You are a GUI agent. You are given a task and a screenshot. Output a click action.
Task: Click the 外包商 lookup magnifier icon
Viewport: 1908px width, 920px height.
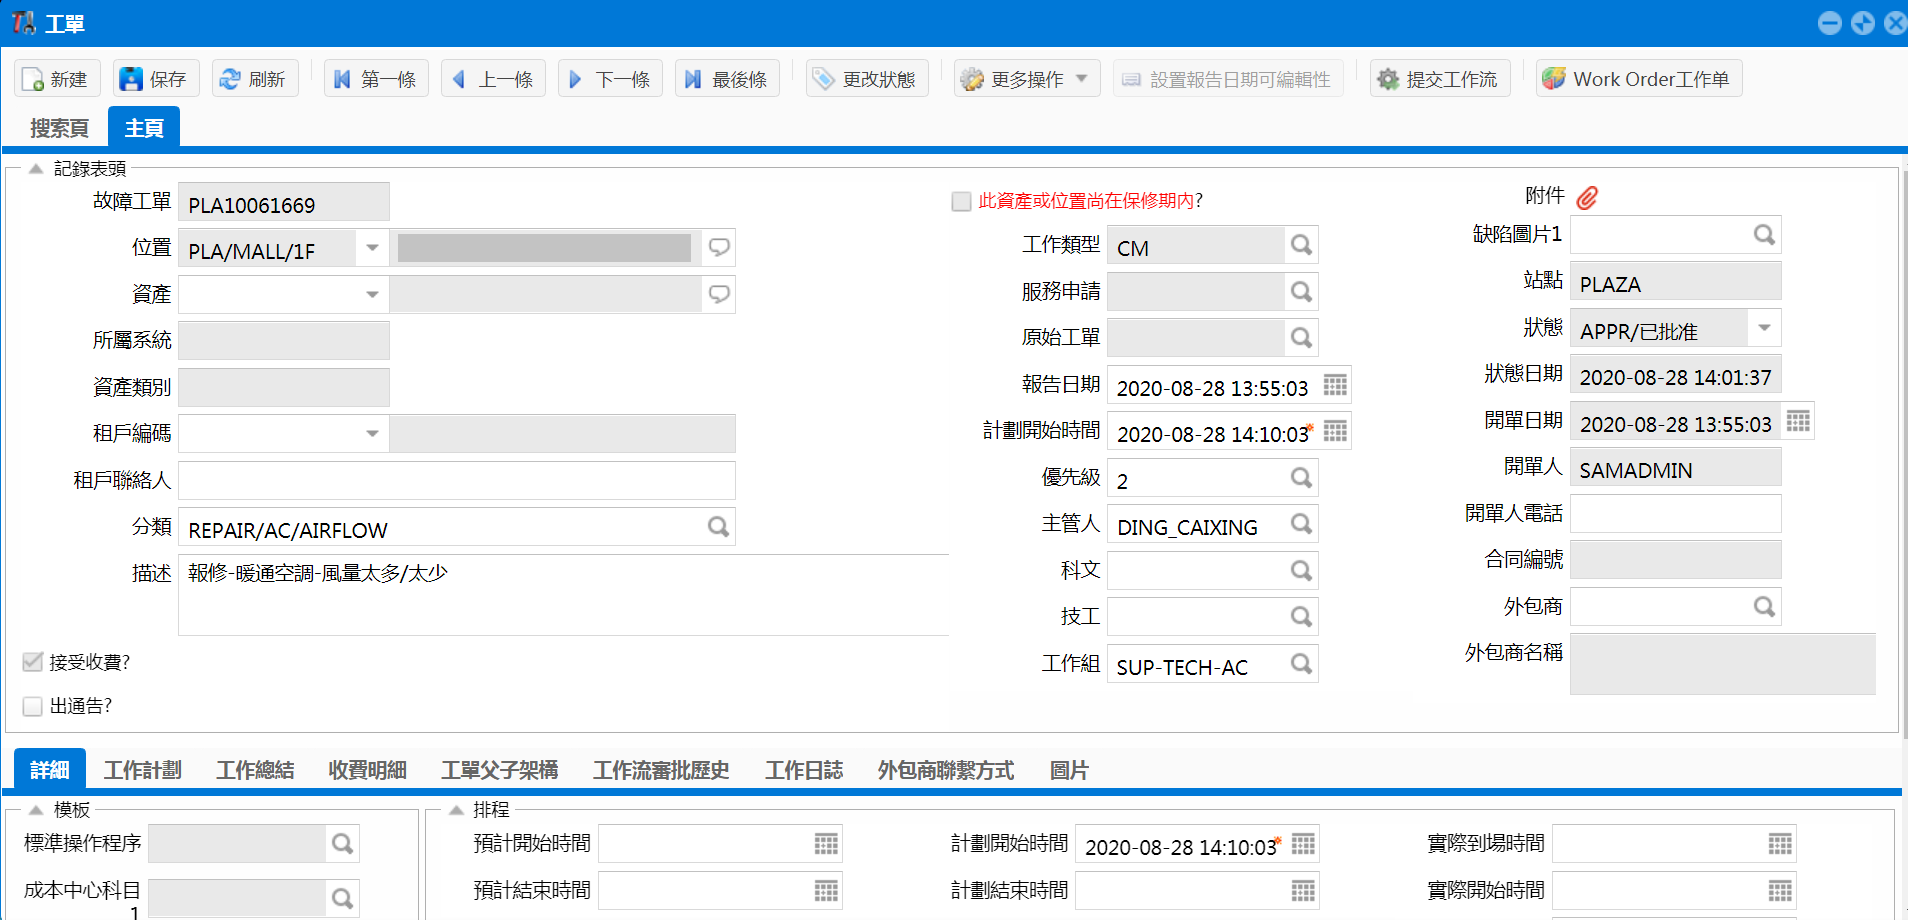pyautogui.click(x=1764, y=607)
